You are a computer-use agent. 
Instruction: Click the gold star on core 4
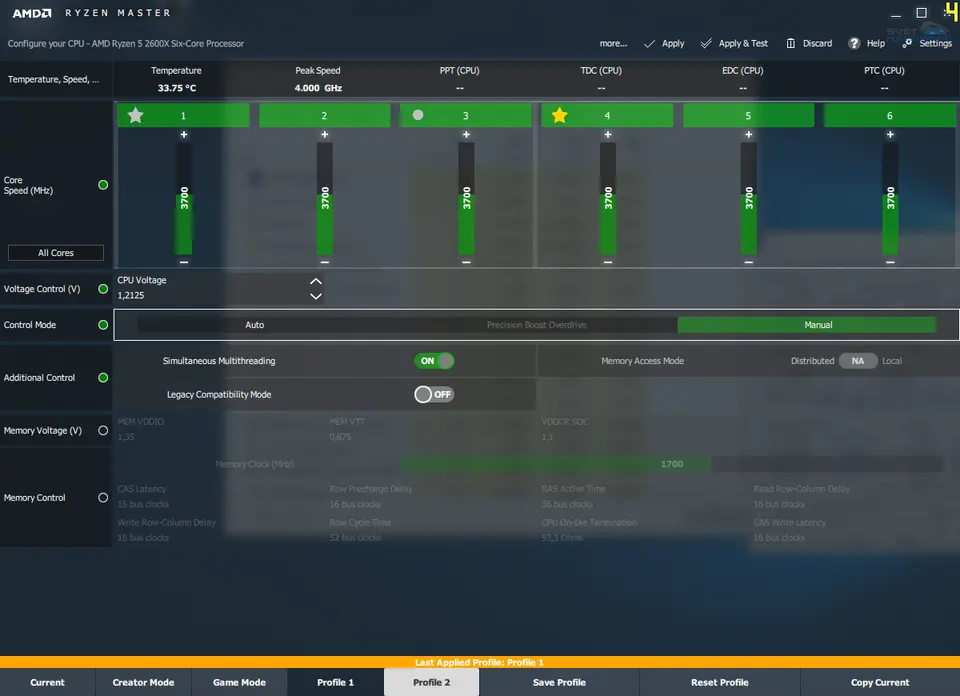(559, 116)
